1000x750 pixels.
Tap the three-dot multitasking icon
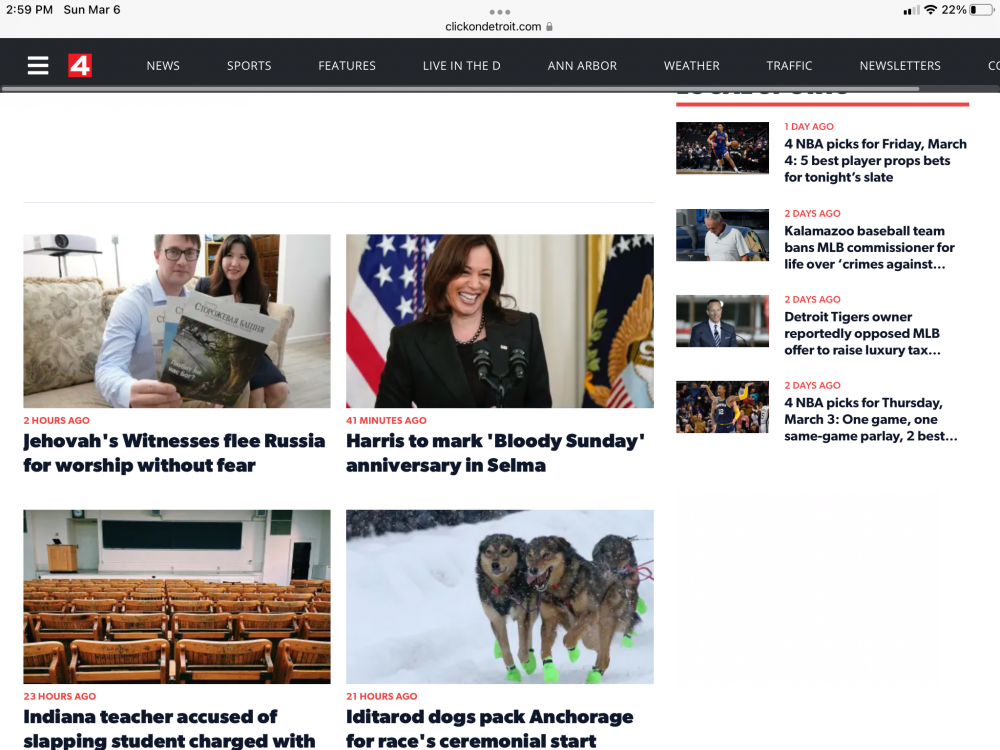(x=500, y=12)
